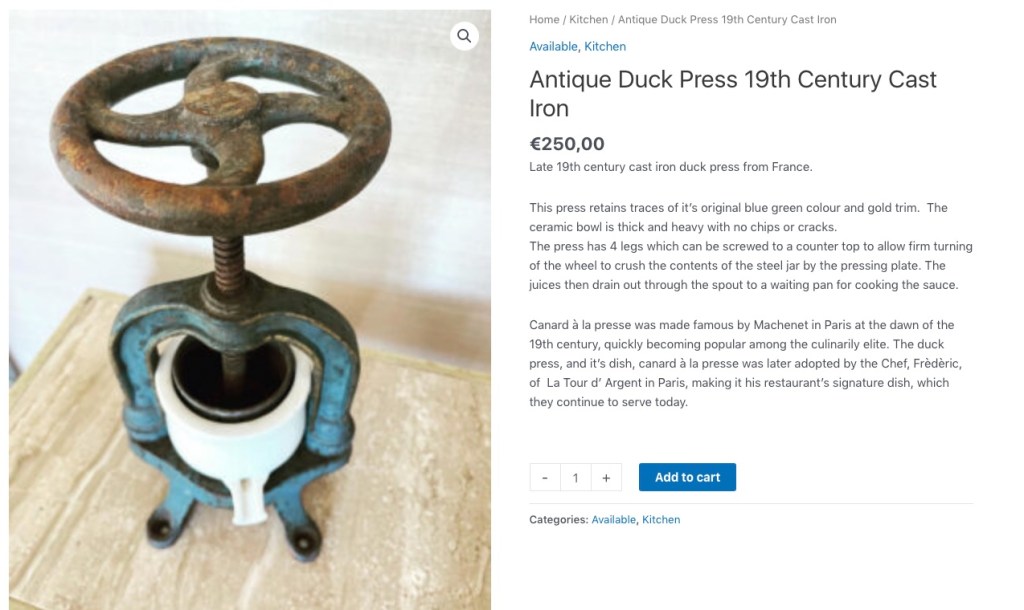Open Available beside the Categories label
This screenshot has width=1024, height=610.
[613, 520]
